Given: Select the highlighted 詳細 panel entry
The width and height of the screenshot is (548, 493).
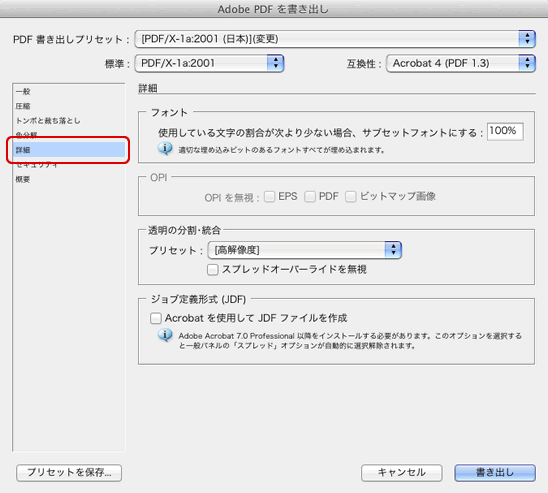Looking at the screenshot, I should point(69,150).
